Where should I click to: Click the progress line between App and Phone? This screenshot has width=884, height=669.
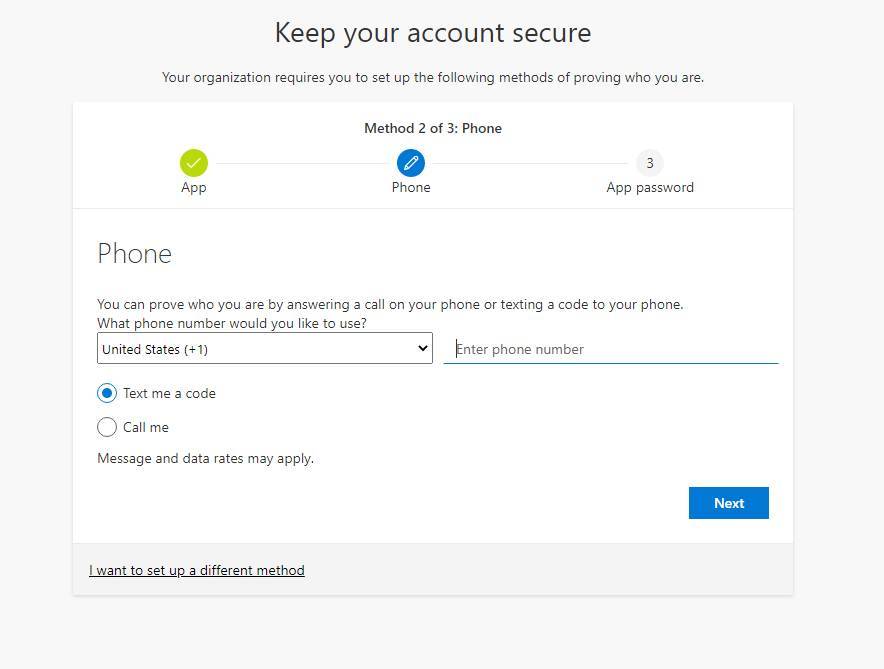[x=302, y=163]
